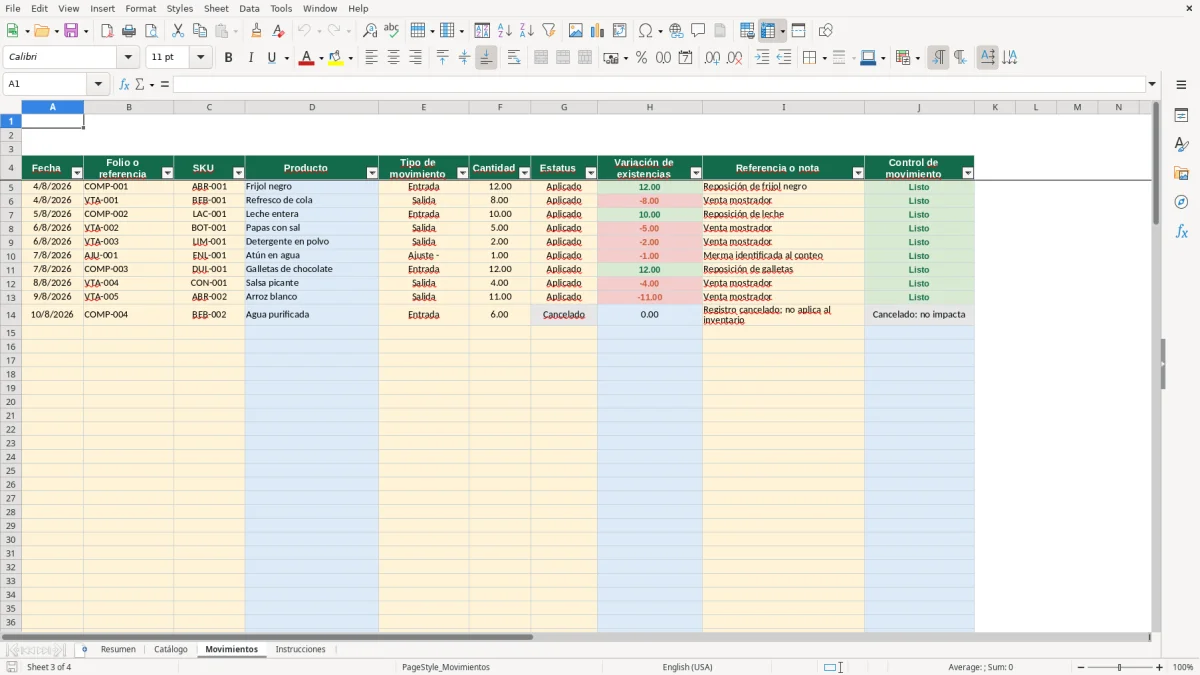Image resolution: width=1200 pixels, height=675 pixels.
Task: Click the Clear Direct Formatting icon
Action: 278,31
